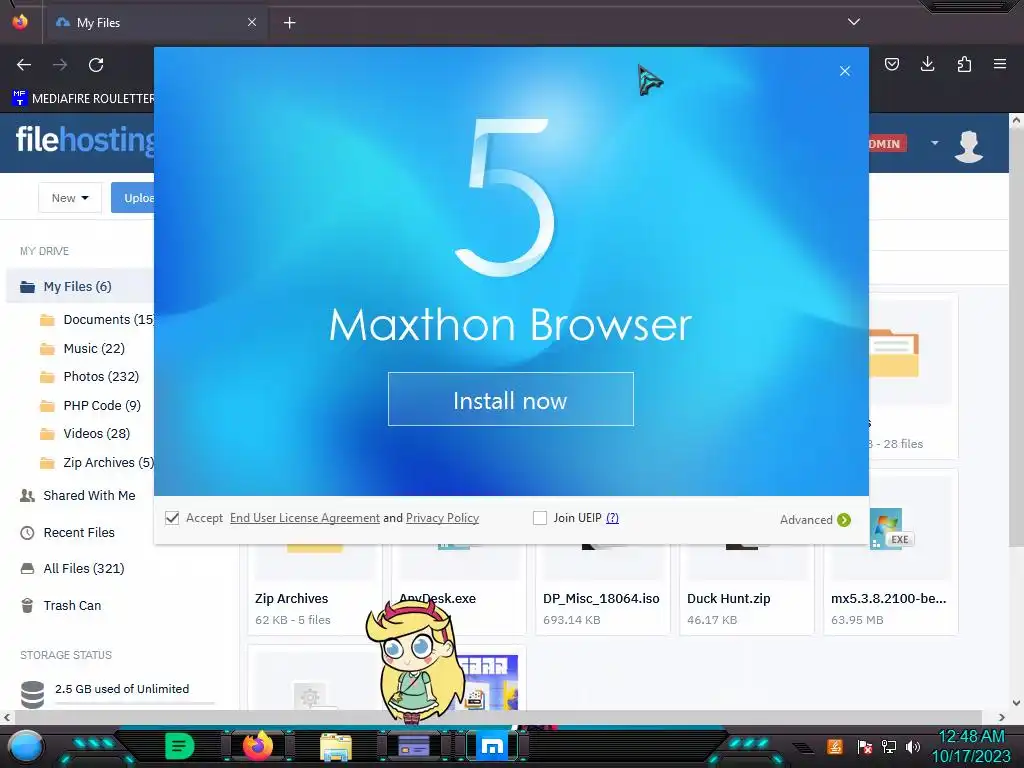Open the Zip Archives folder card
Screen dimensions: 1024x768
pyautogui.click(x=314, y=588)
